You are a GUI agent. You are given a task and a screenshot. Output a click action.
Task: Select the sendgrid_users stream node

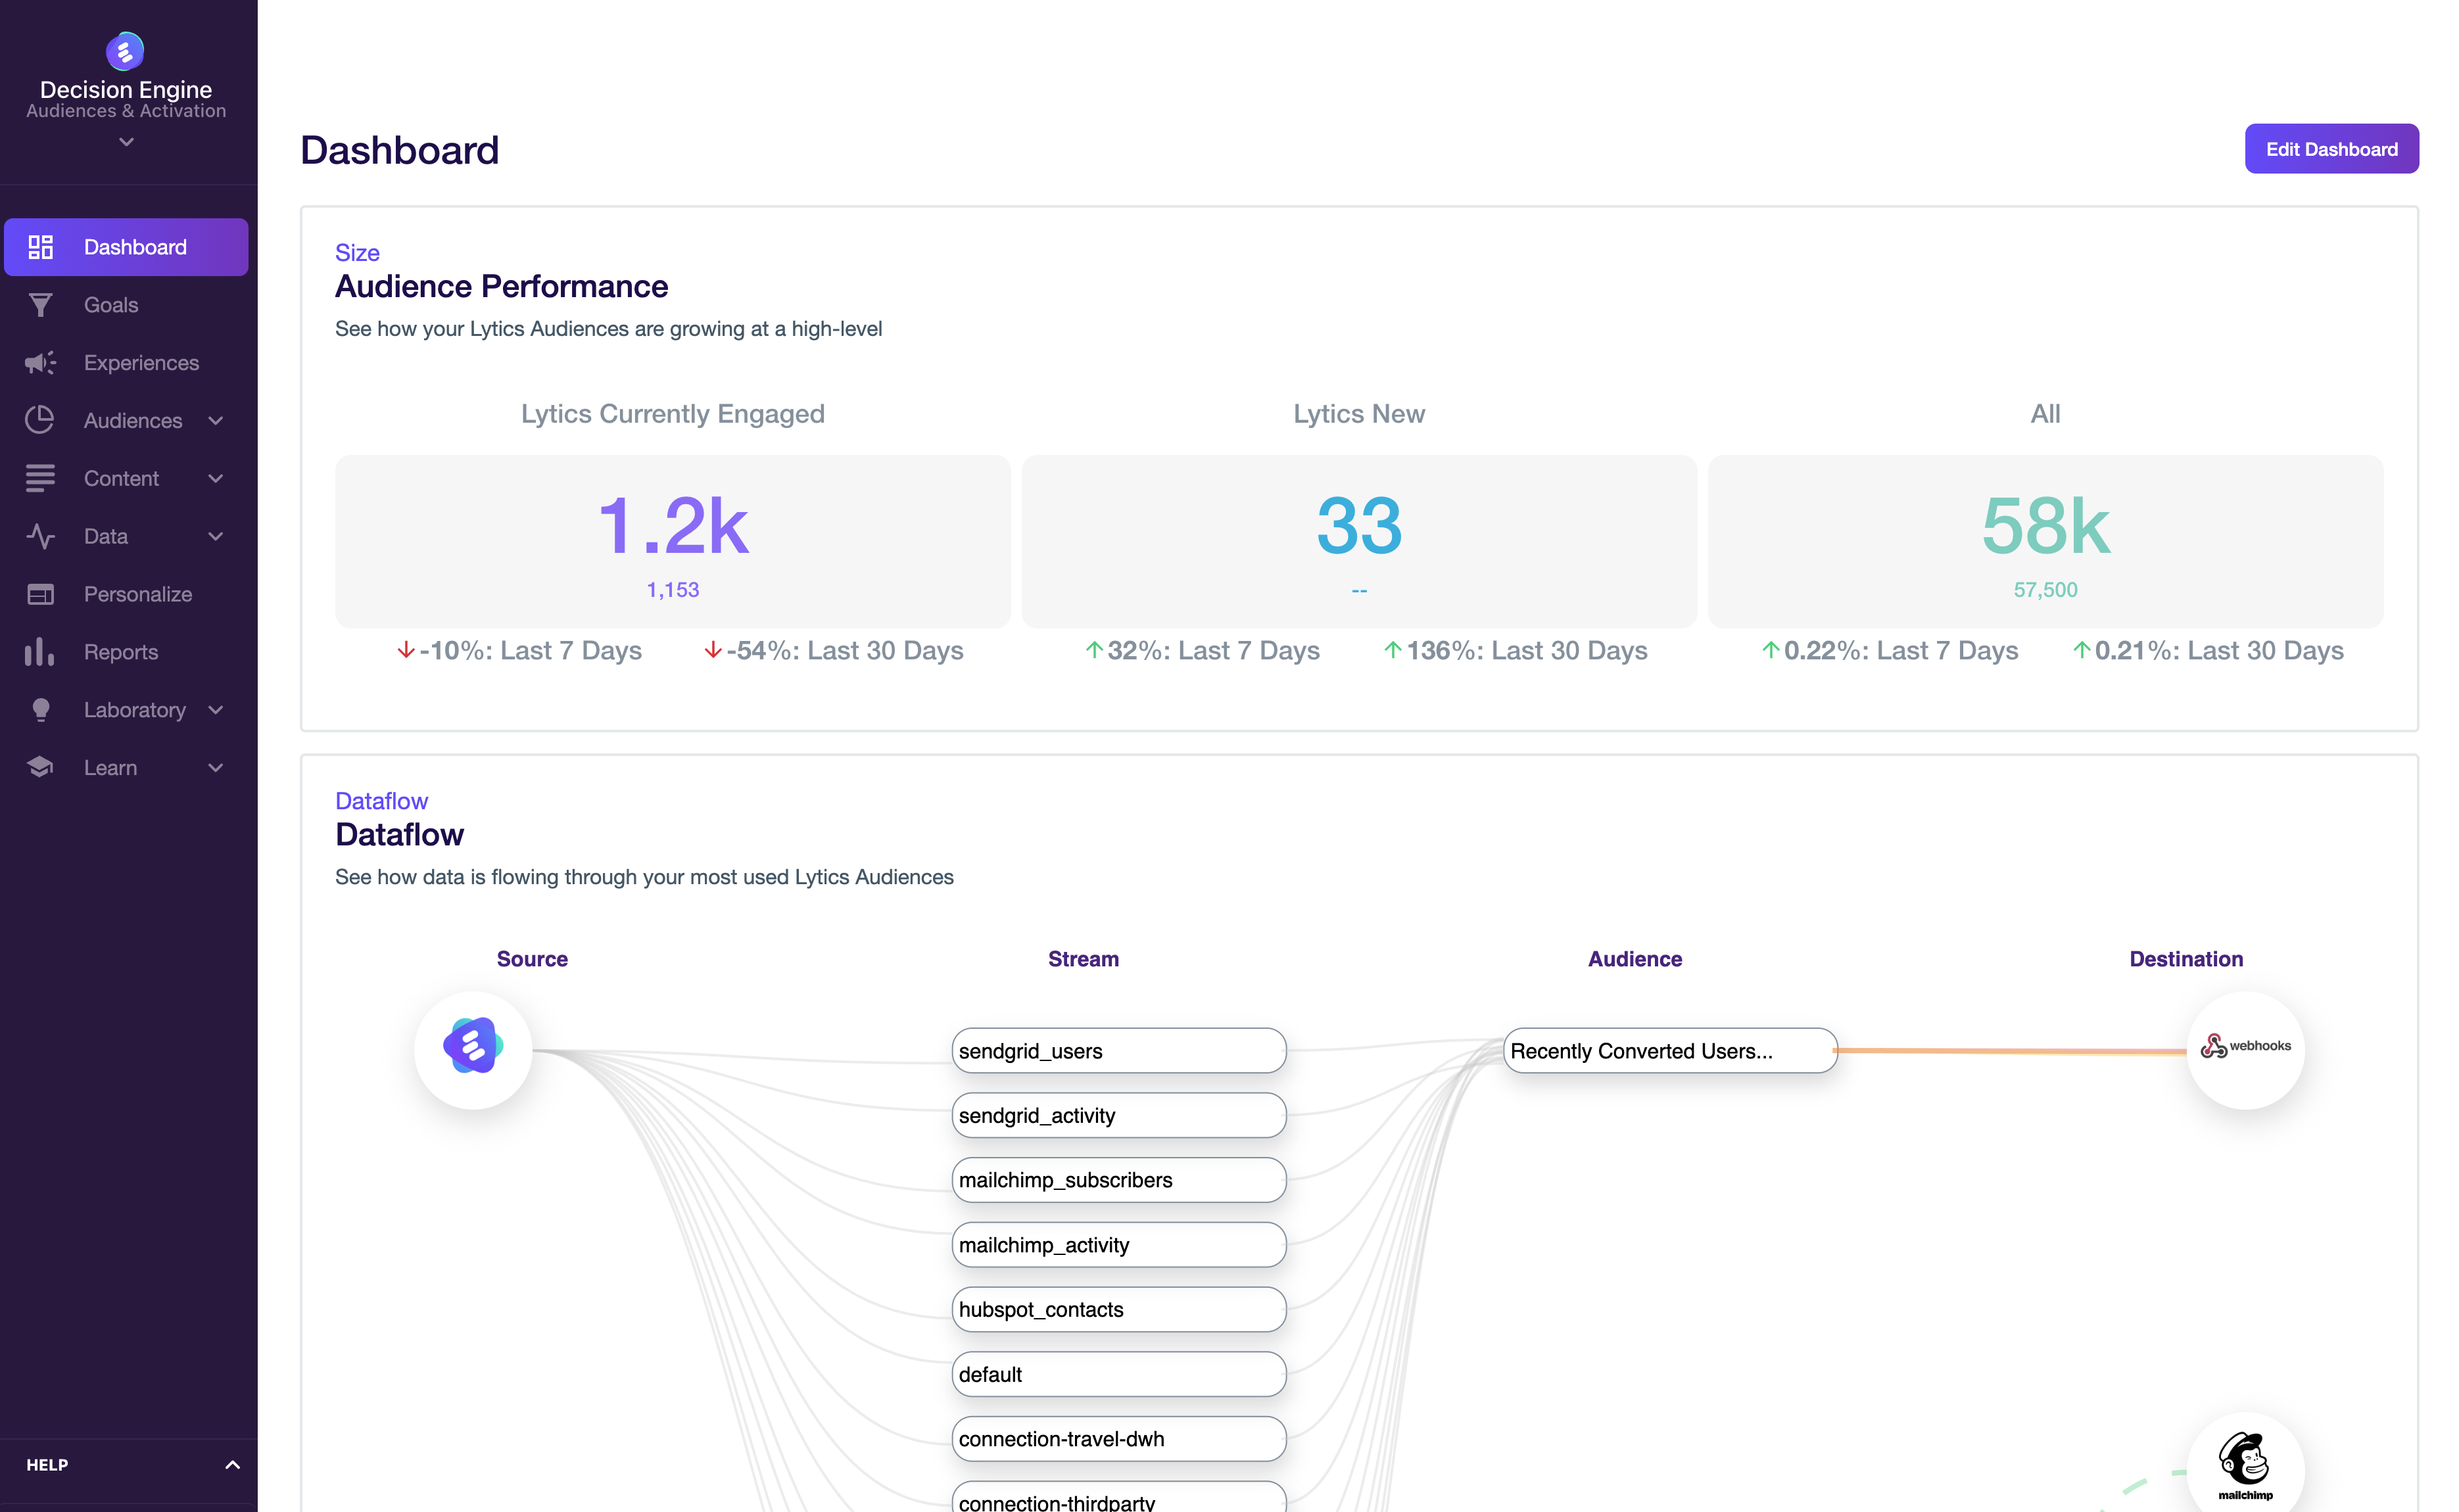[x=1118, y=1051]
